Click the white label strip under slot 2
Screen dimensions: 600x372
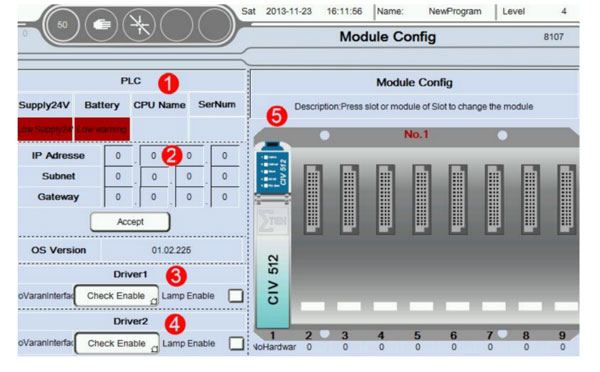coord(313,306)
